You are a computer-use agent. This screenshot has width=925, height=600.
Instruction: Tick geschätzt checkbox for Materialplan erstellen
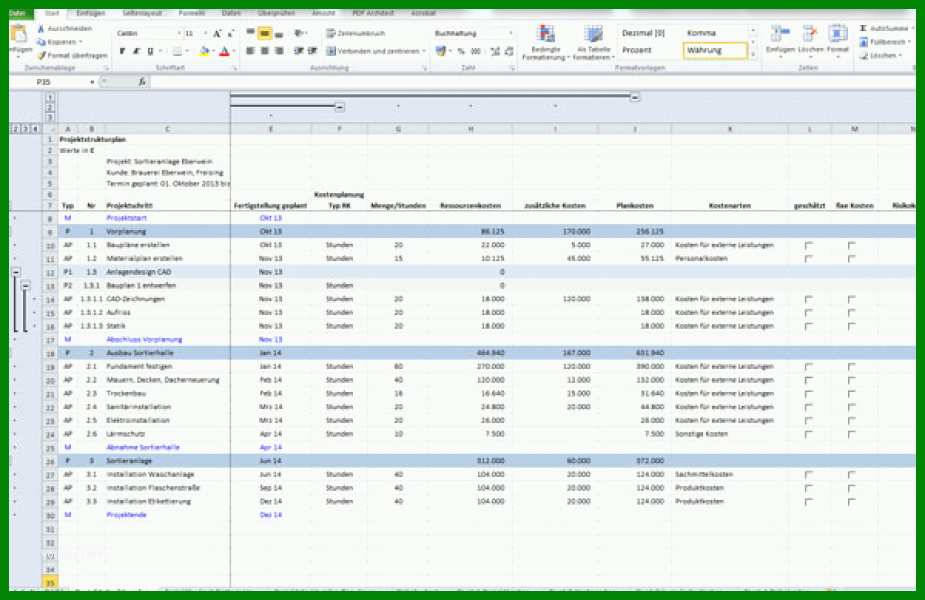(809, 258)
